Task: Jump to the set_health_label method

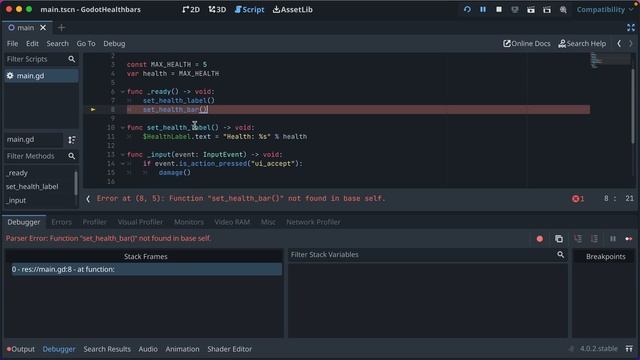Action: coord(32,187)
